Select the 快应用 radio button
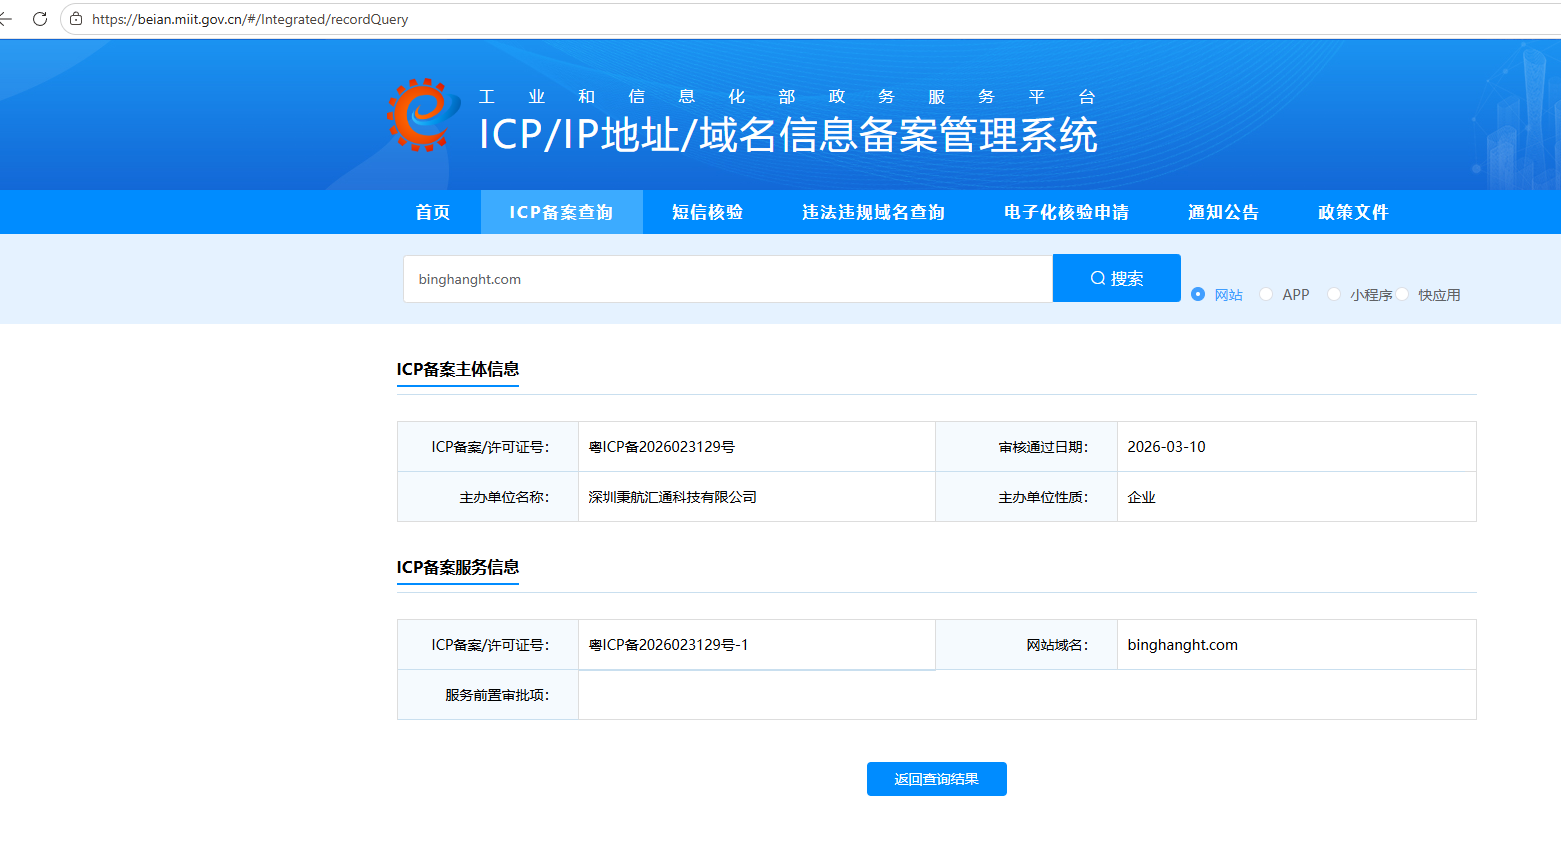The image size is (1561, 858). (1403, 294)
